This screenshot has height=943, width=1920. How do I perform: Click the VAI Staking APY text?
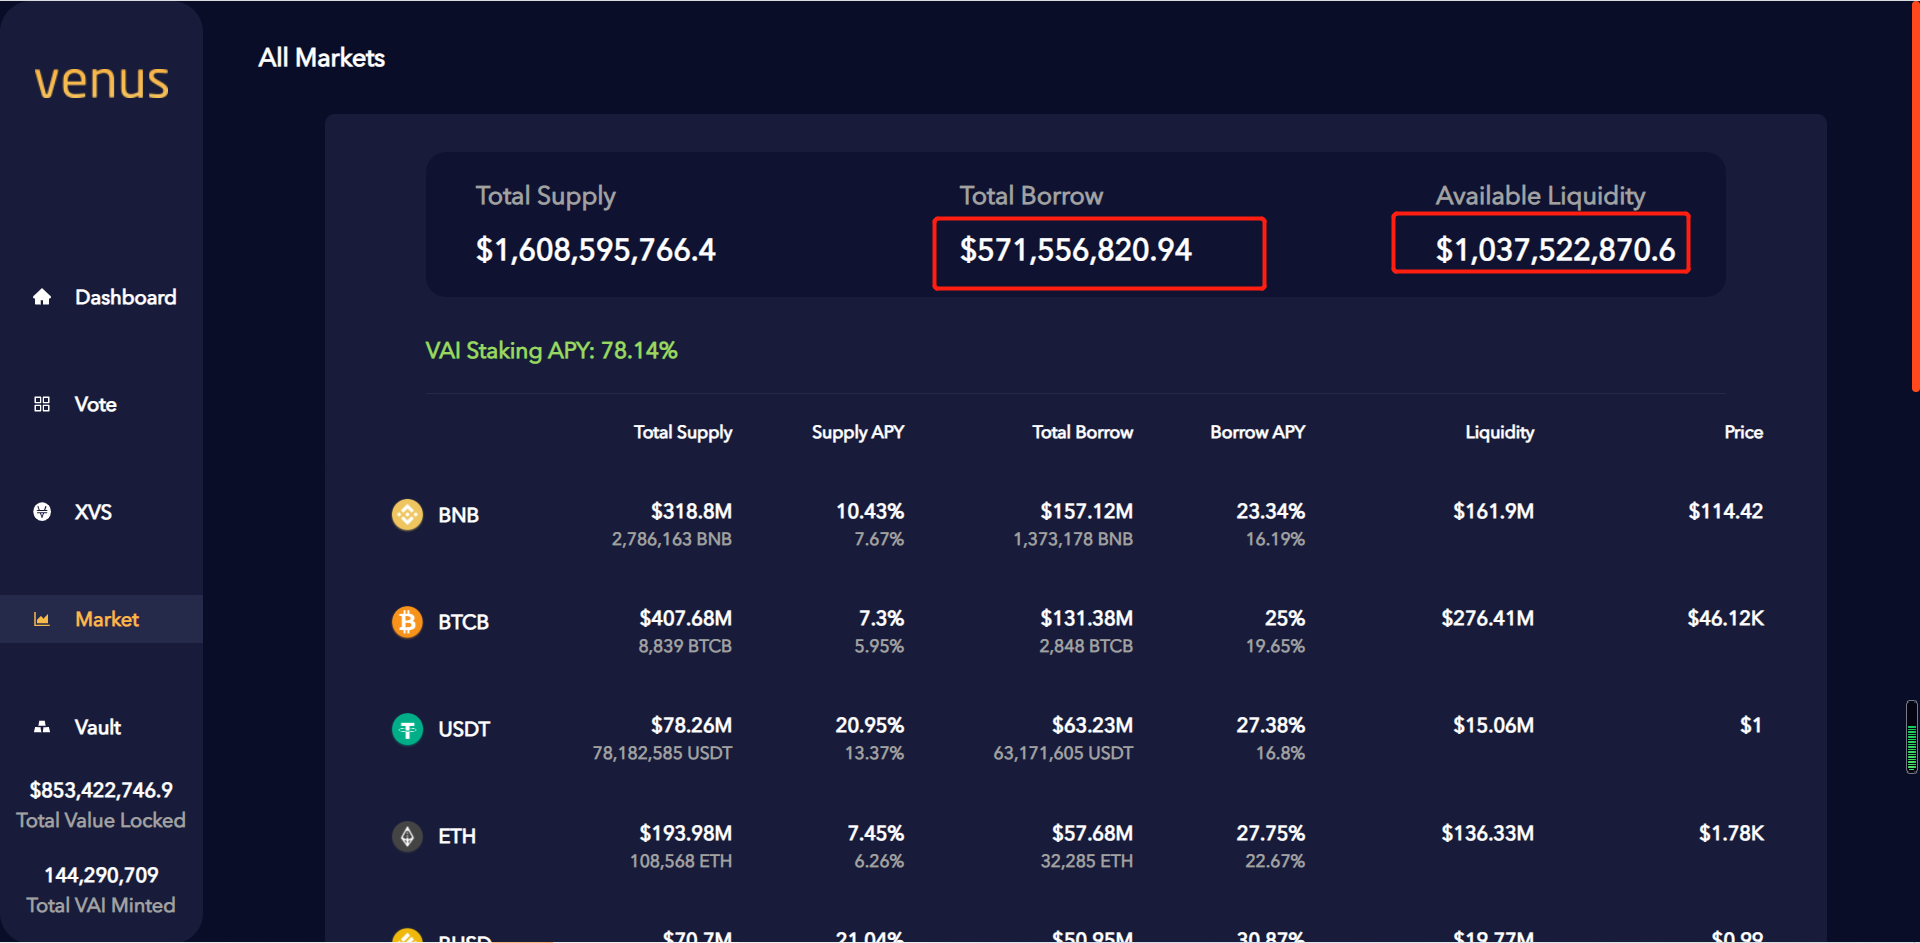pyautogui.click(x=551, y=351)
